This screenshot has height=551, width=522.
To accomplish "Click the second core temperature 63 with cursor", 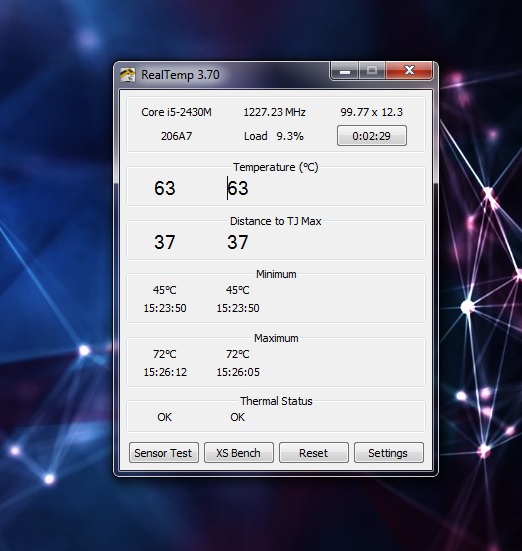I will [x=238, y=188].
